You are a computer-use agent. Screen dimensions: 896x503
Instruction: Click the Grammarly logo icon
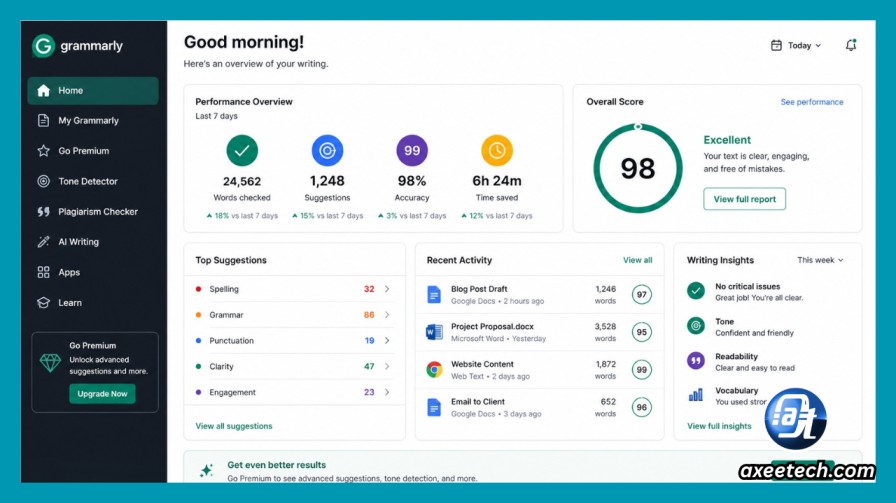(43, 46)
